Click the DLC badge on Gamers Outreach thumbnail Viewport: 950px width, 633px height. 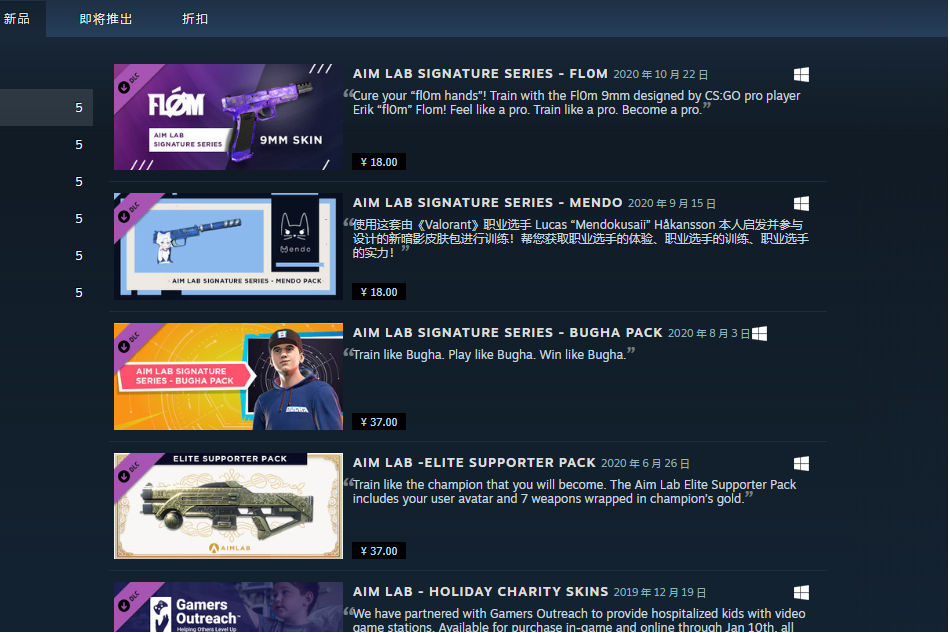click(x=129, y=601)
